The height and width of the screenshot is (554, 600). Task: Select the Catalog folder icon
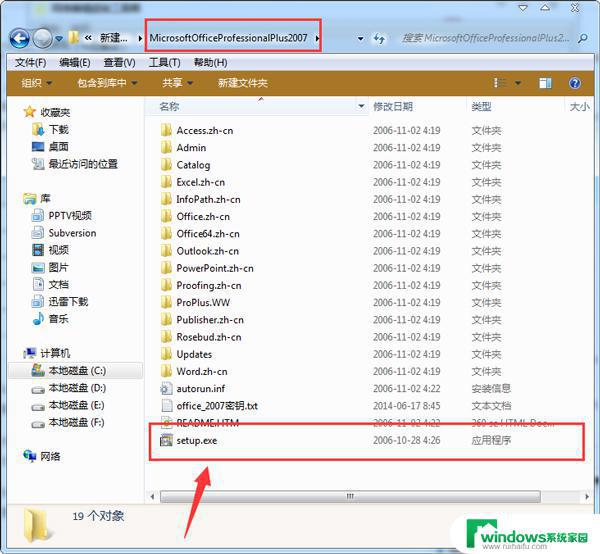tap(166, 165)
